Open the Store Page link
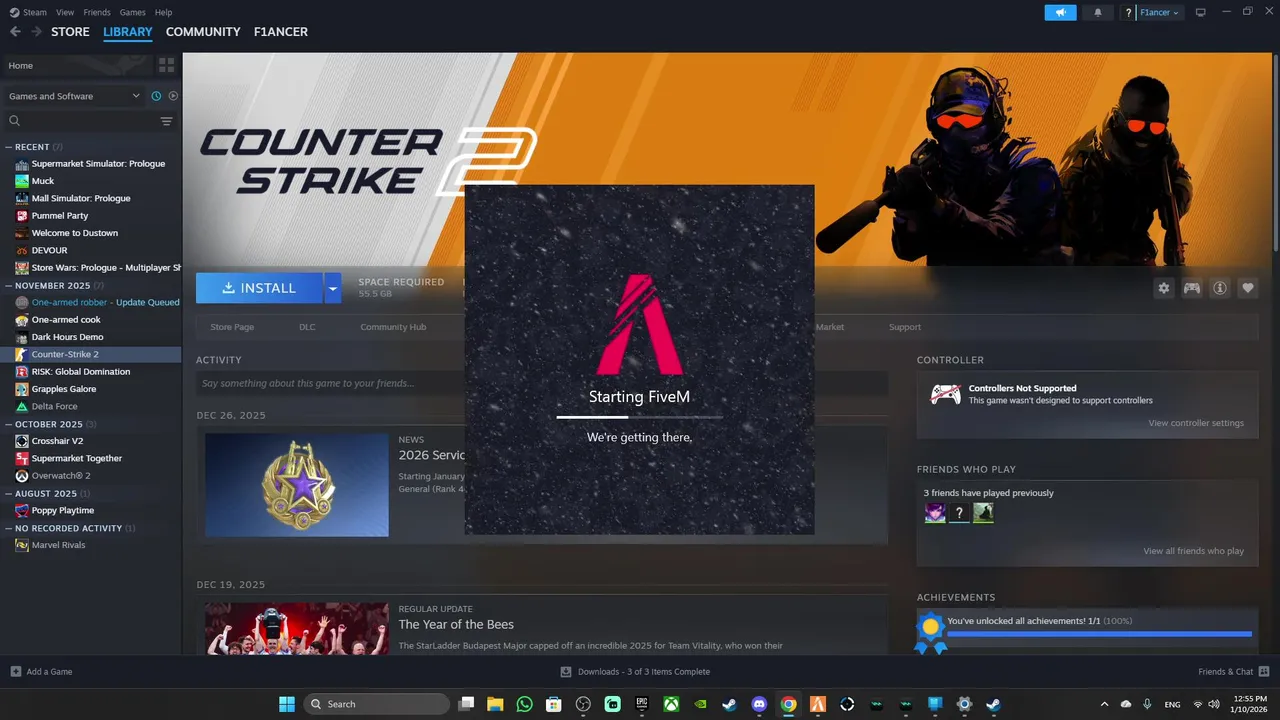The image size is (1280, 720). point(232,327)
